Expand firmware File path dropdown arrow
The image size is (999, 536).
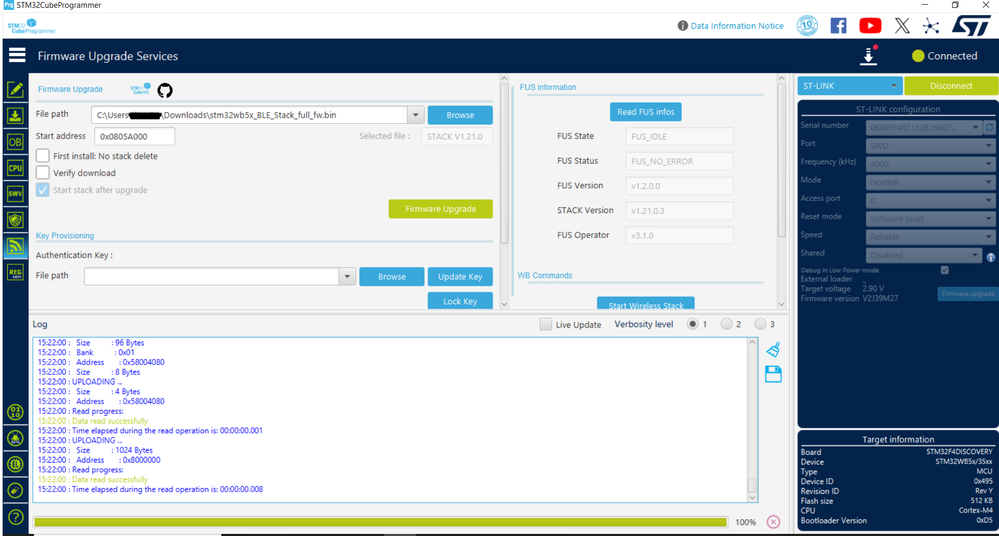click(x=415, y=115)
